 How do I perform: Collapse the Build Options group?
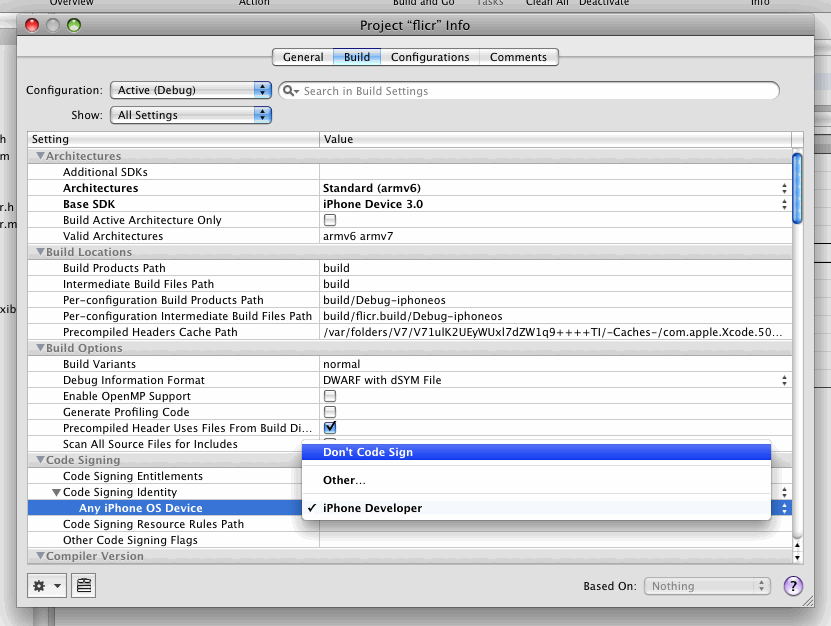(40, 348)
